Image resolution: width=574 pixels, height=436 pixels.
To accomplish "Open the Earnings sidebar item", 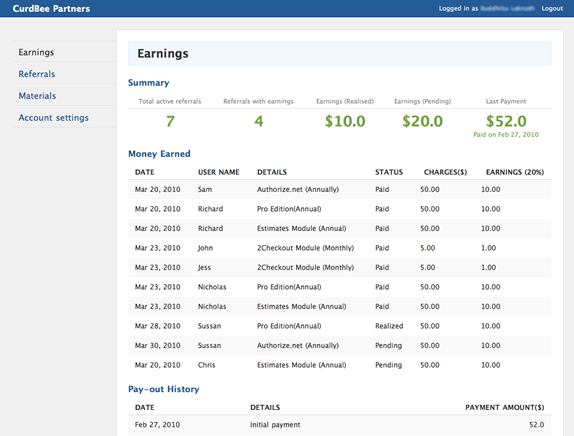I will pos(36,52).
